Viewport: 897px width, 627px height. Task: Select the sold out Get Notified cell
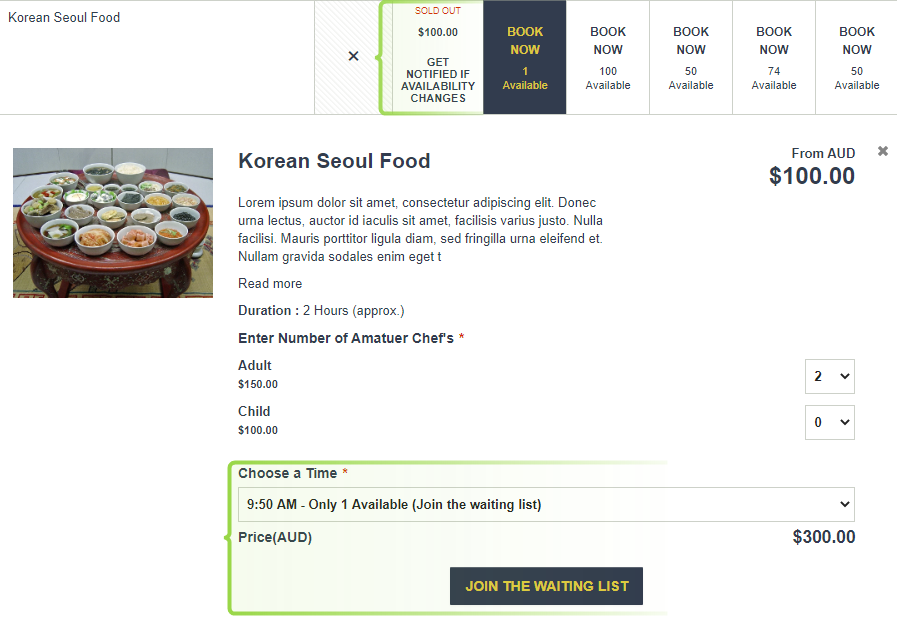coord(438,57)
